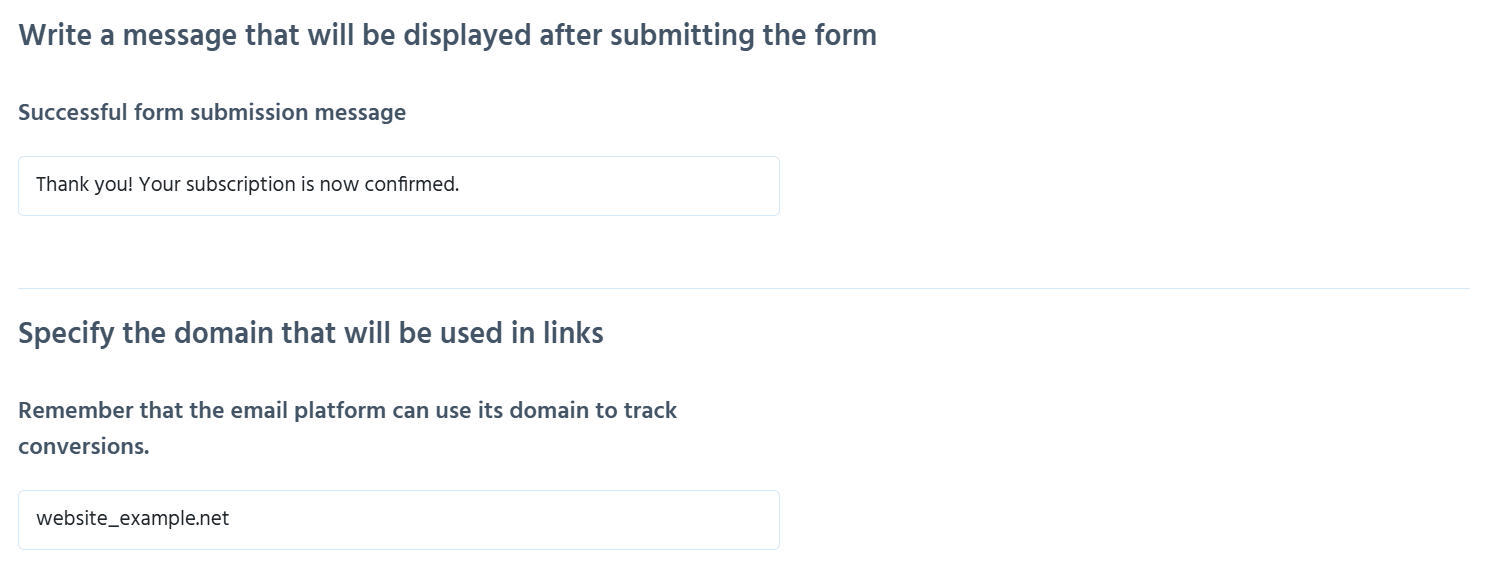
Task: Click the word "conversions." in the note
Action: click(84, 447)
